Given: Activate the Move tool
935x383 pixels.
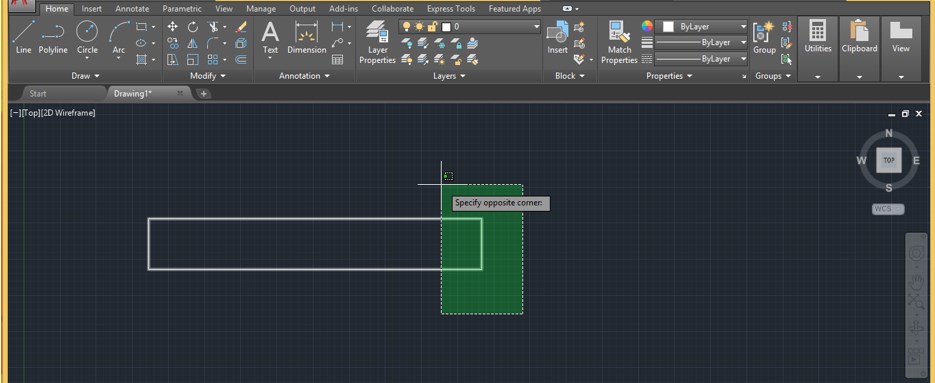Looking at the screenshot, I should point(172,27).
